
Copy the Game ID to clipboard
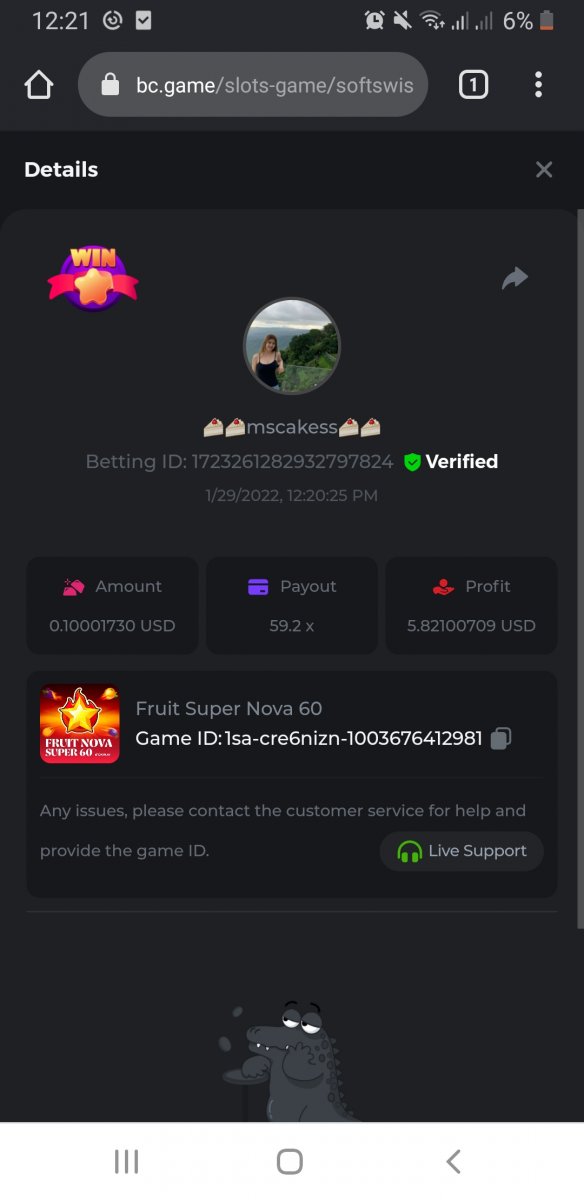[502, 739]
